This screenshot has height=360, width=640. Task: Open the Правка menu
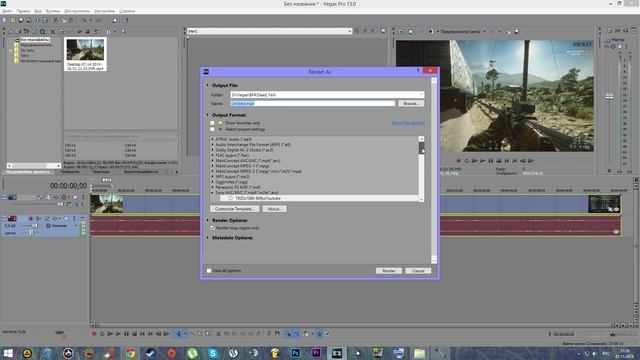click(23, 11)
